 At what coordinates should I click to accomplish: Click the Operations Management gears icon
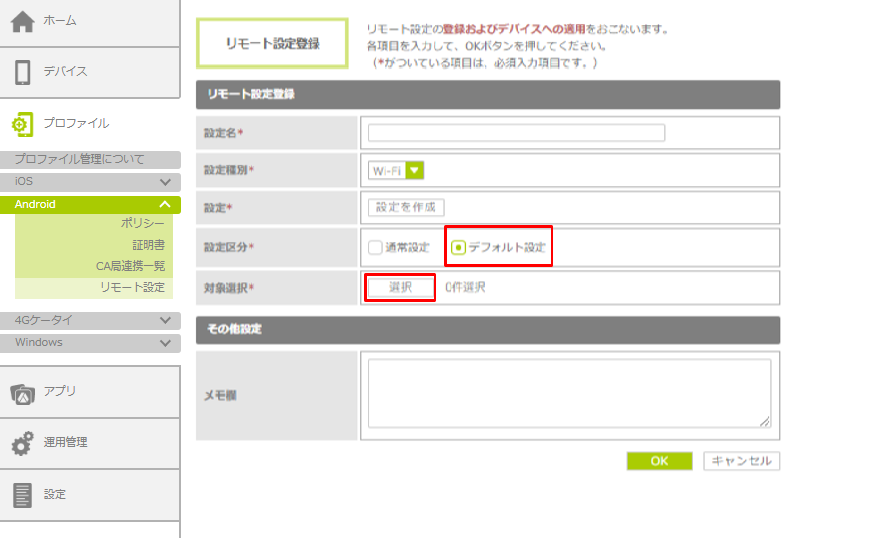[22, 443]
